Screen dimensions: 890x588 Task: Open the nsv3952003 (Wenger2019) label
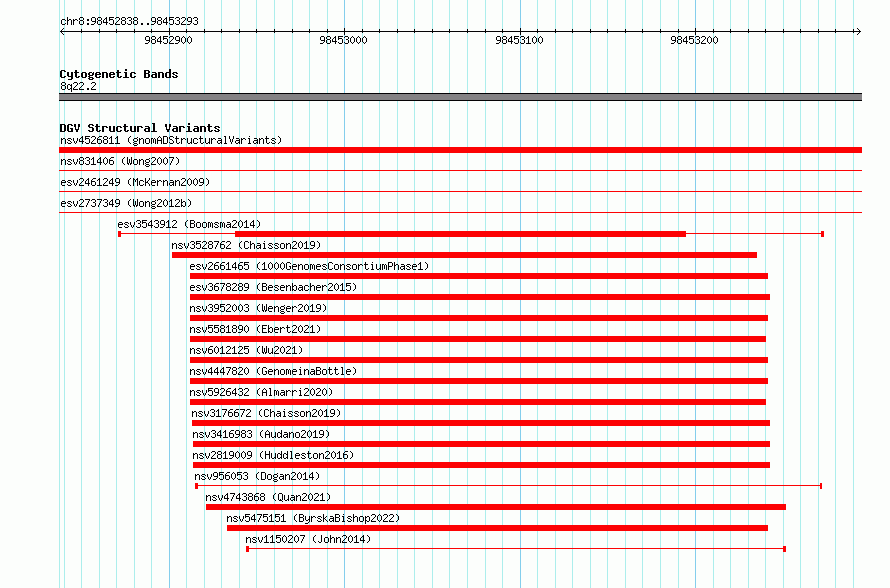[x=258, y=308]
